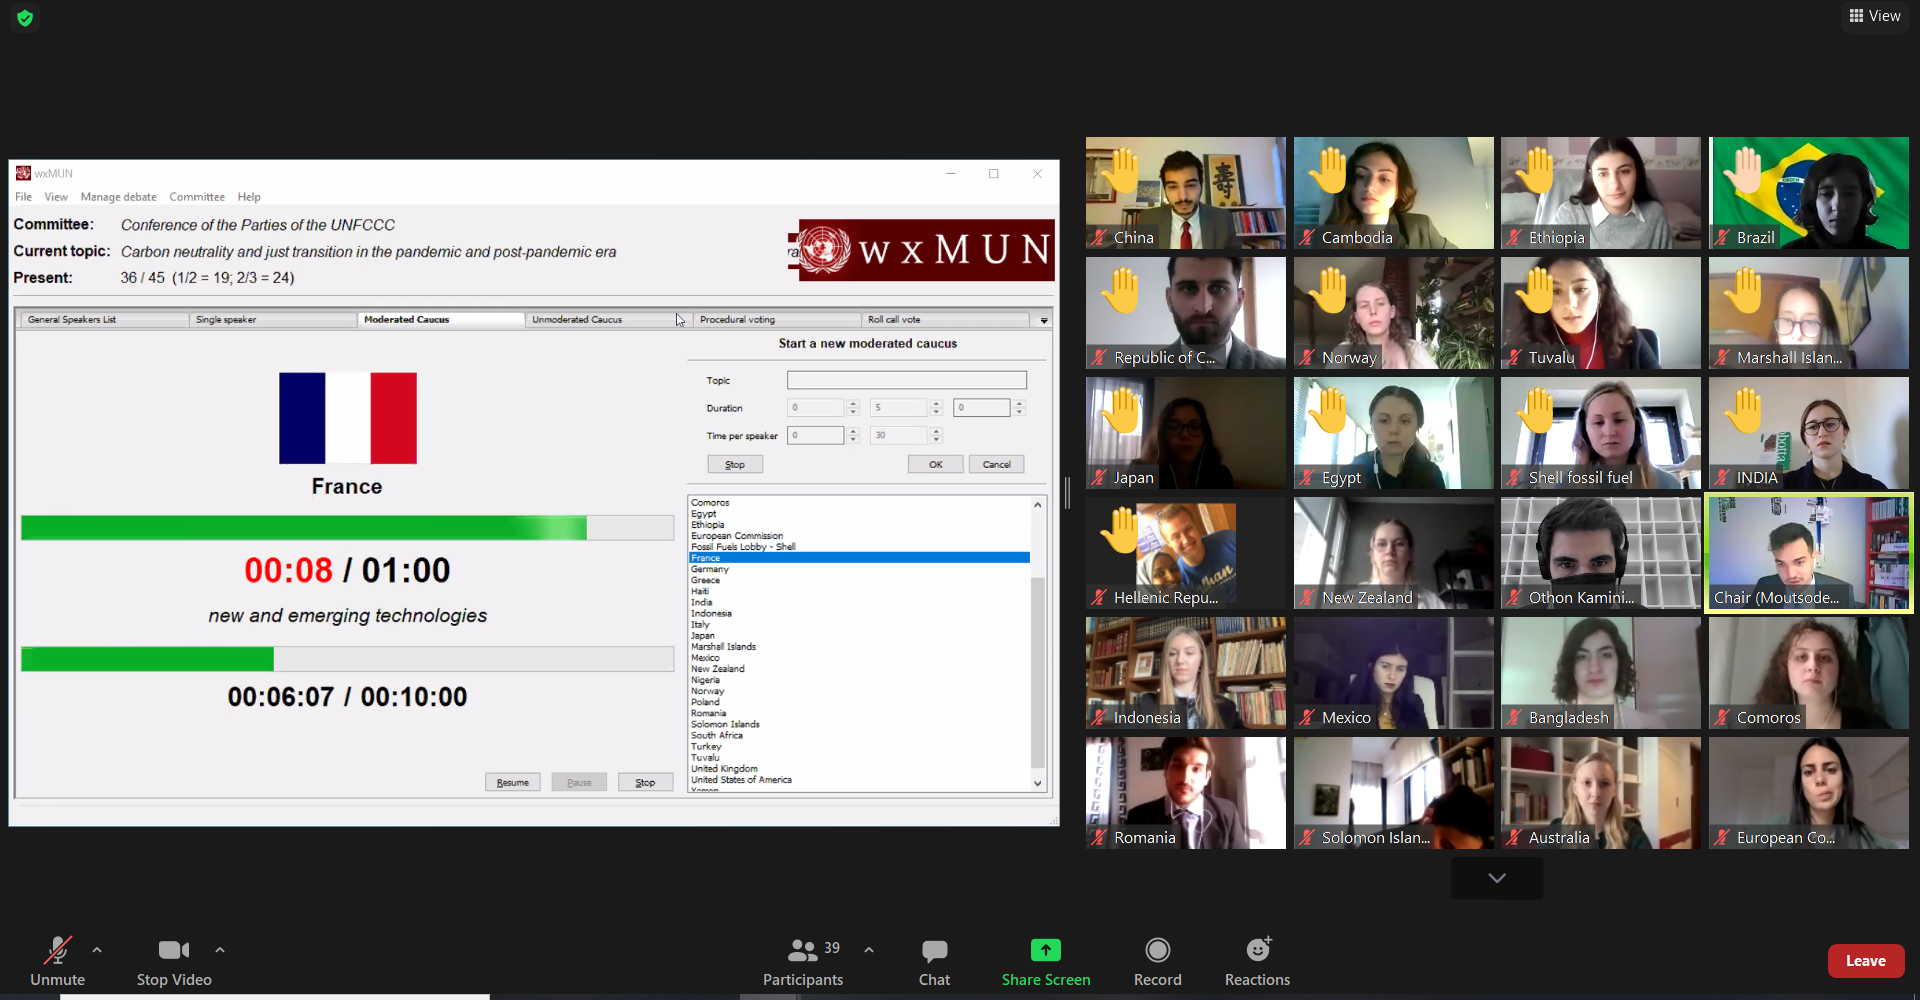Select Germany in the country list
This screenshot has width=1920, height=1000.
coord(710,569)
